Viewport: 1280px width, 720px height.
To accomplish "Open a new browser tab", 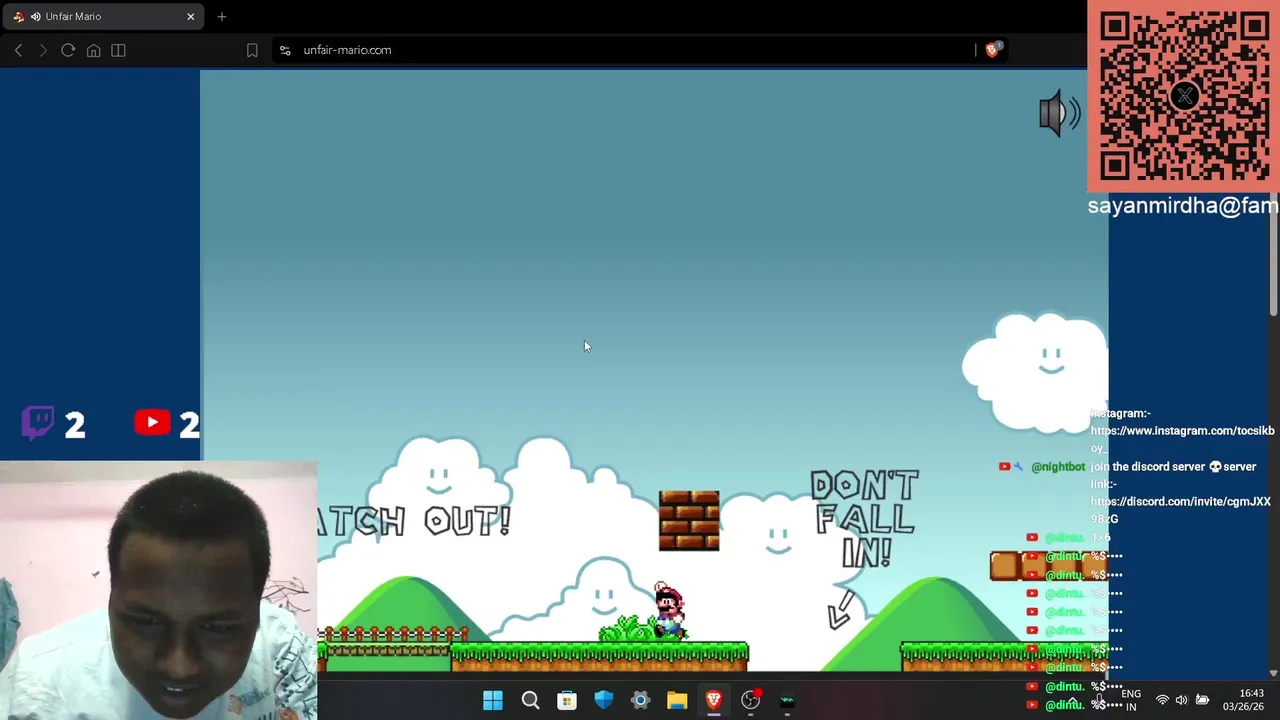I will click(222, 17).
